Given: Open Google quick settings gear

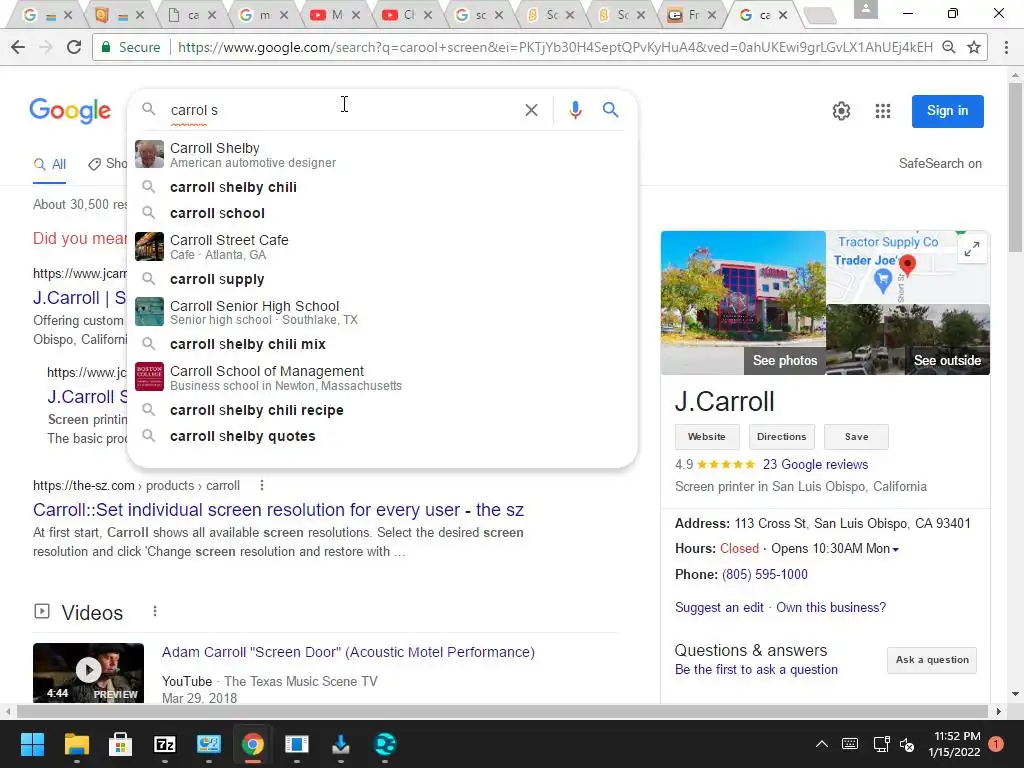Looking at the screenshot, I should tap(841, 111).
